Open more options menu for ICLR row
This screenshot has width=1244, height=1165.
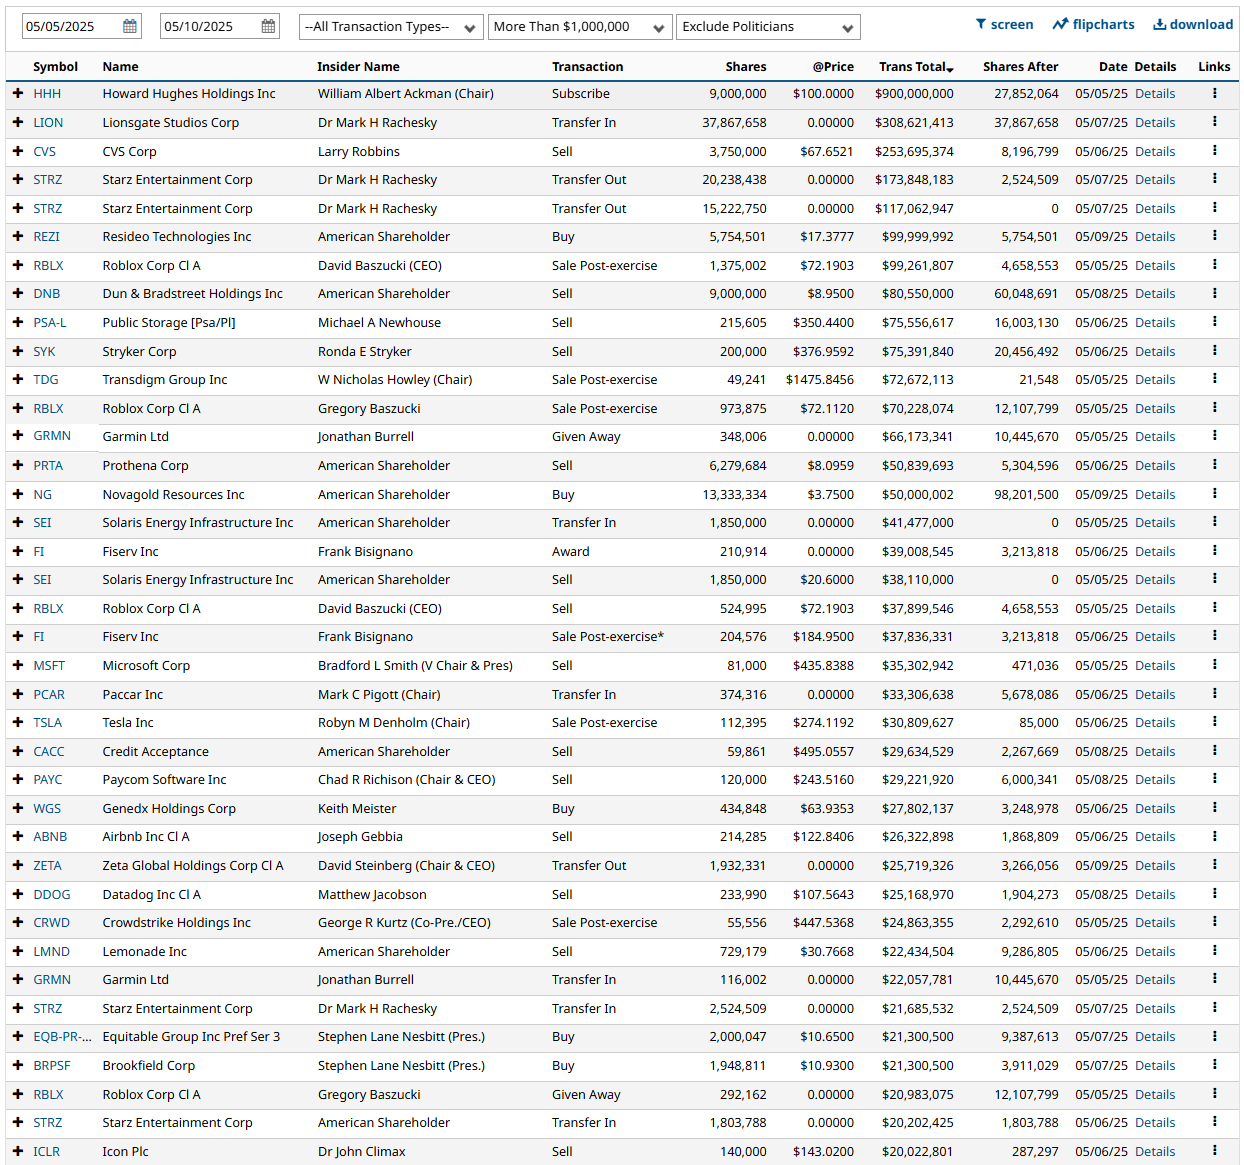point(1215,1151)
